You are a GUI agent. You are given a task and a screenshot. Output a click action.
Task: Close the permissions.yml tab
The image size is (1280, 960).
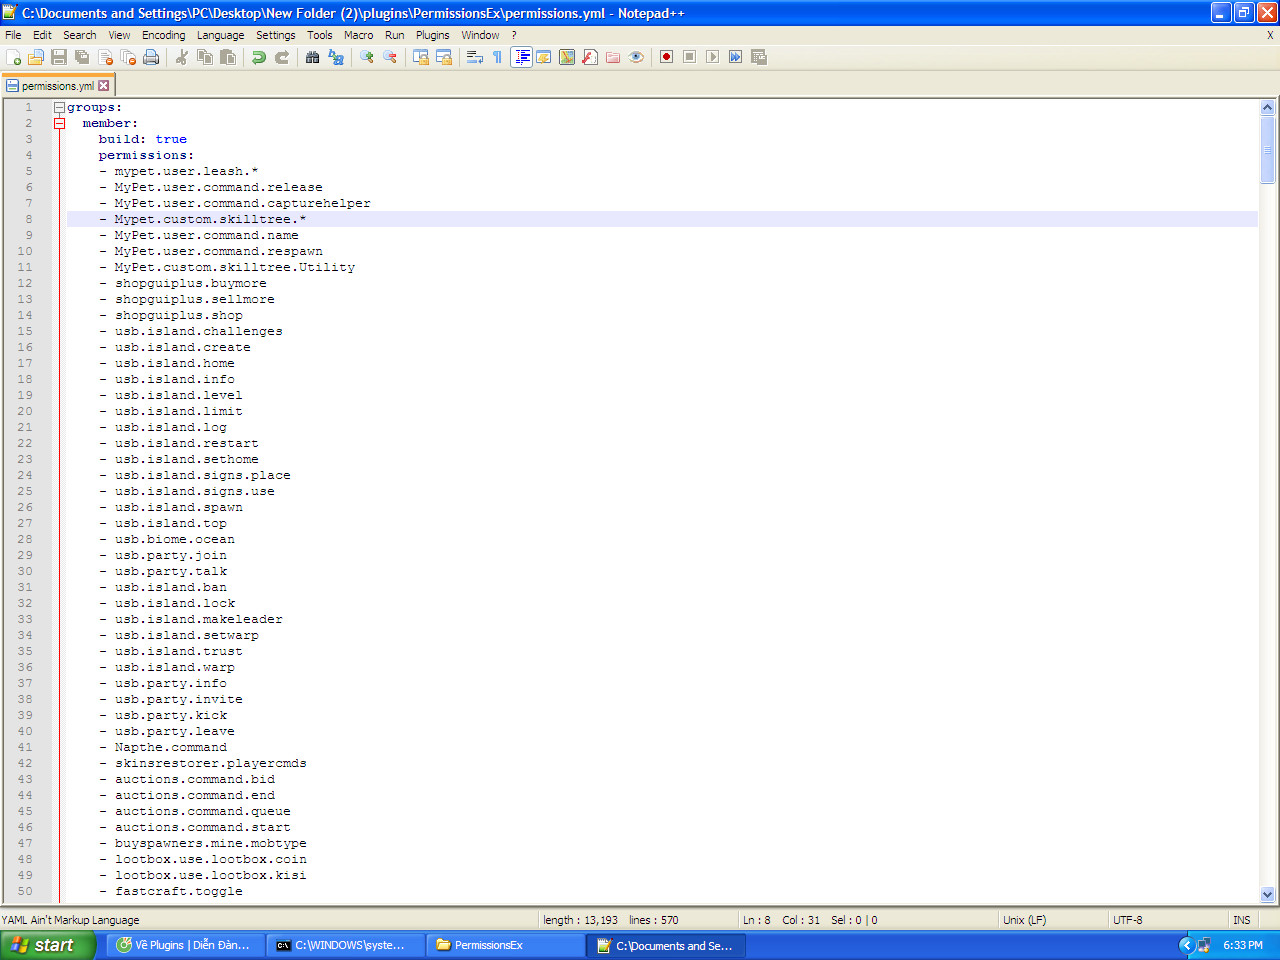[x=103, y=86]
